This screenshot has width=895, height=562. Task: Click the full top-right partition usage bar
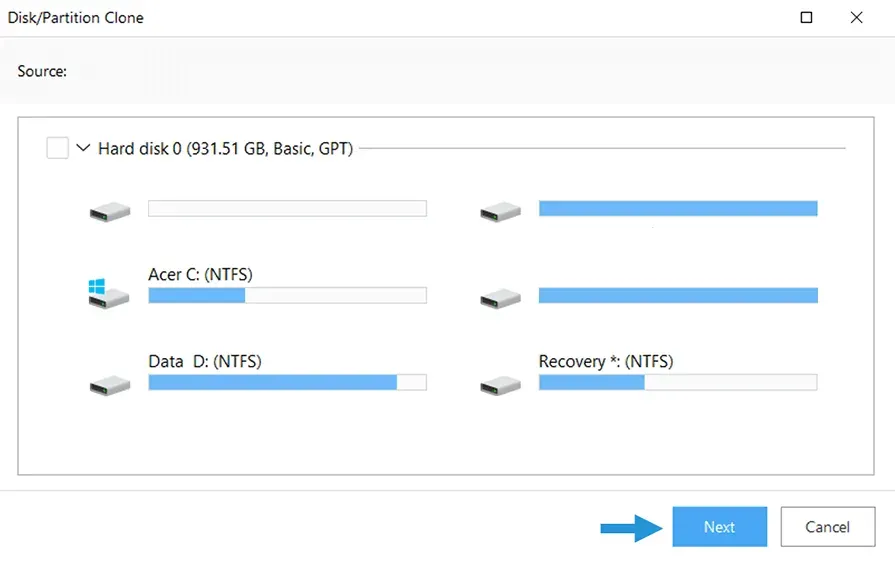(x=677, y=208)
